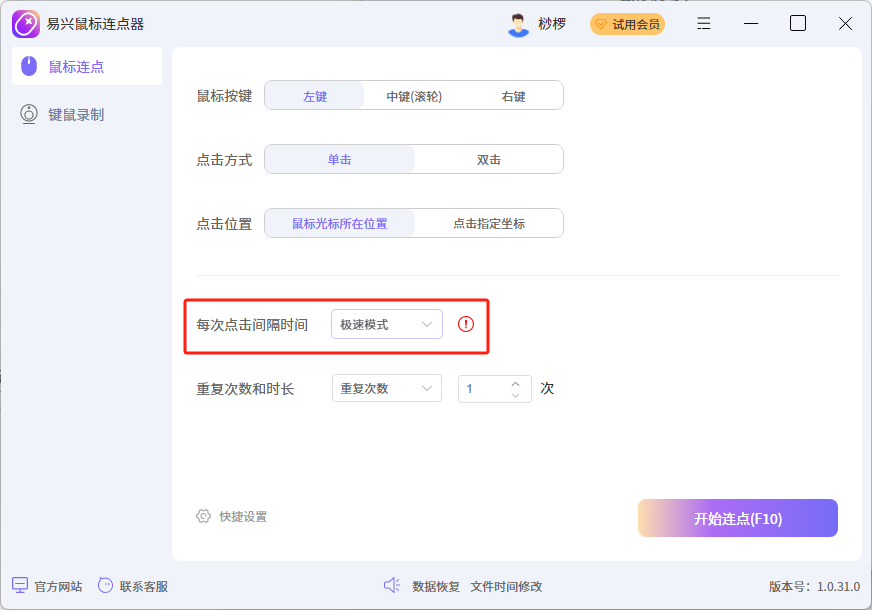Minimize the window
Image resolution: width=872 pixels, height=610 pixels.
[x=751, y=24]
